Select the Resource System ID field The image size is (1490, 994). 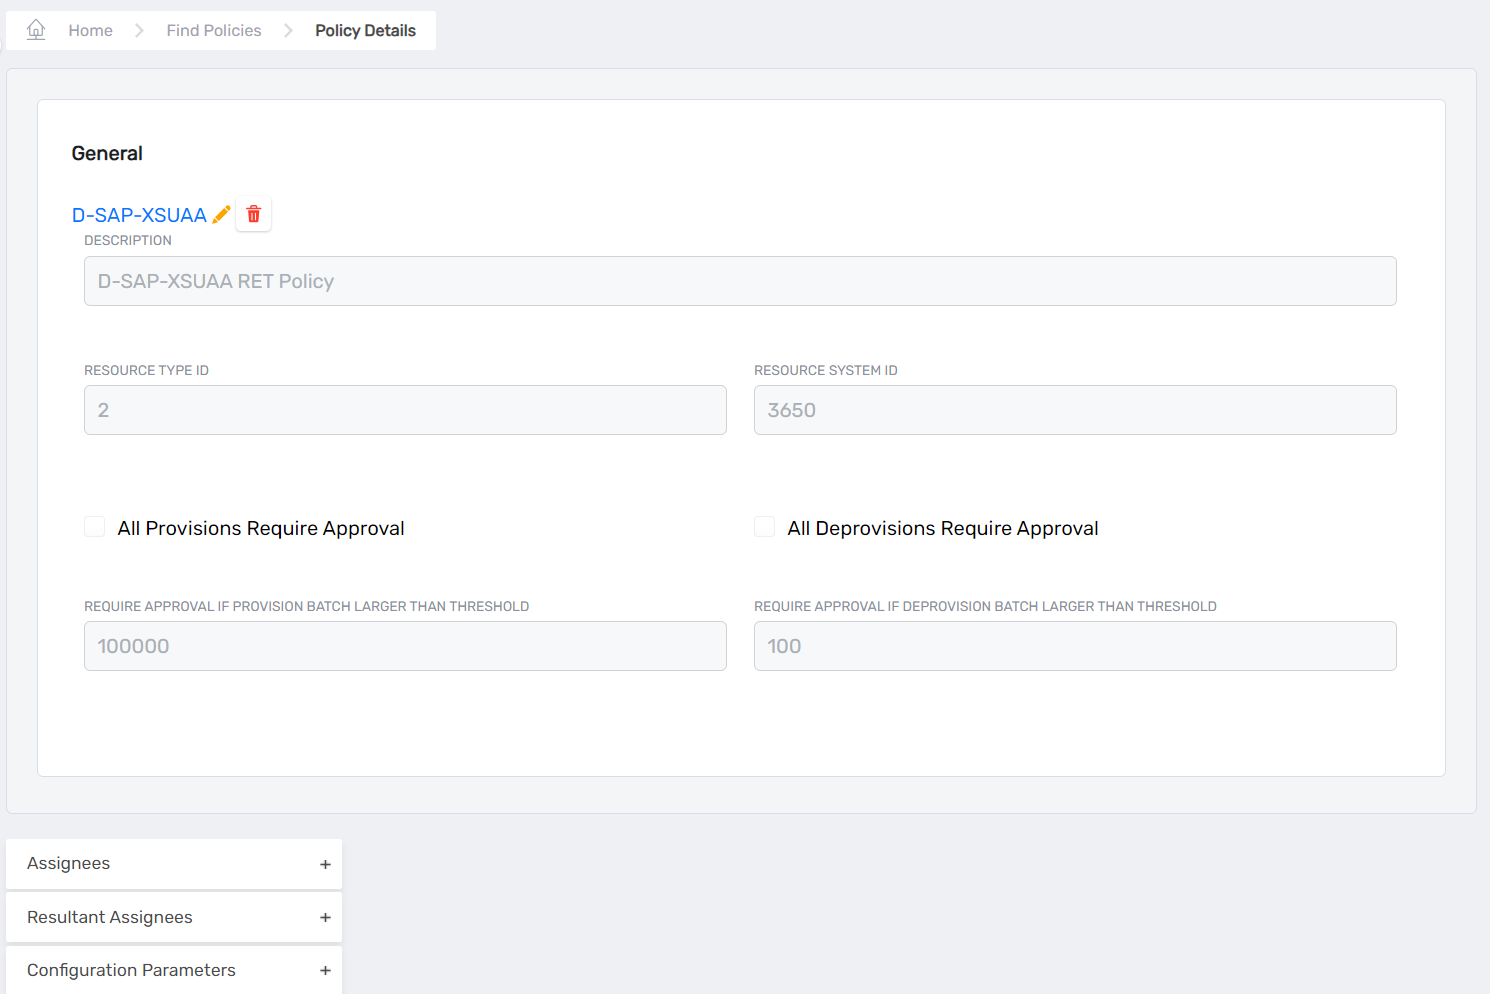click(x=1075, y=410)
